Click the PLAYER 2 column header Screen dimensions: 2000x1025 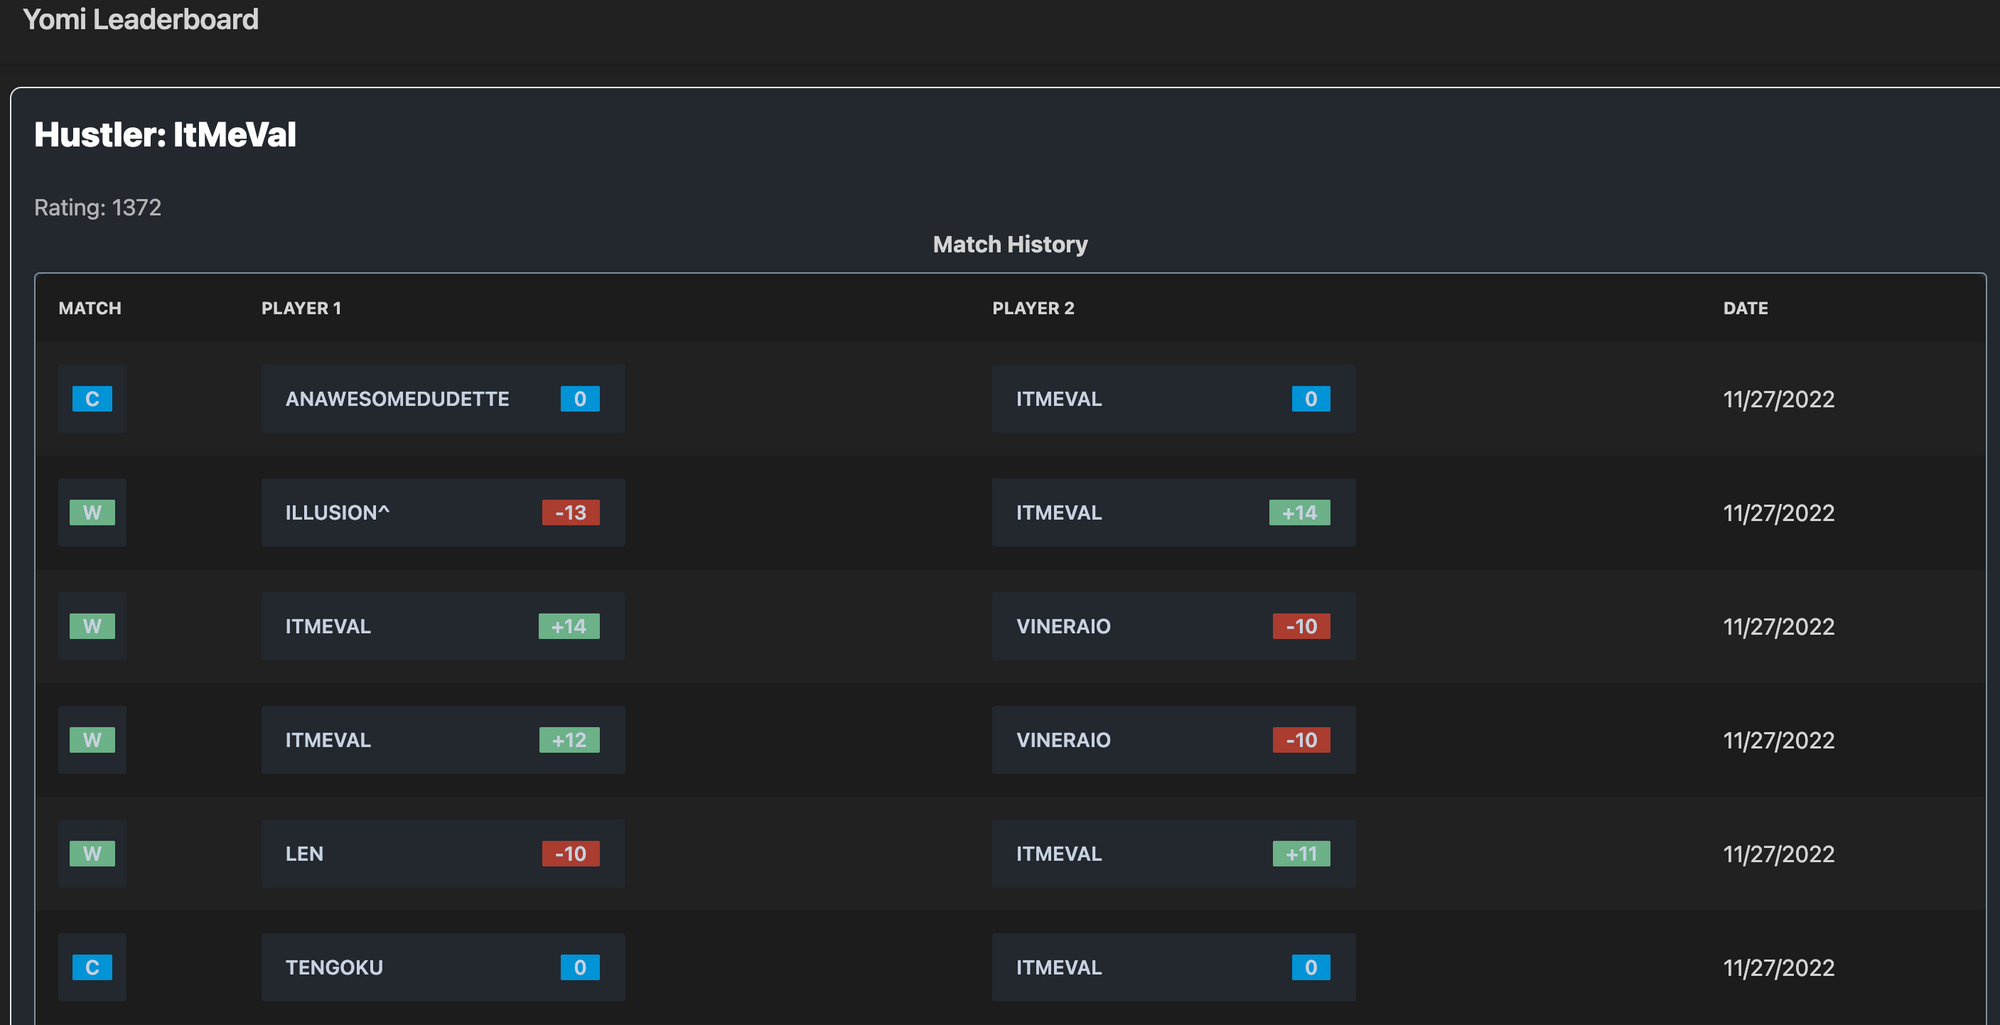click(x=1033, y=308)
